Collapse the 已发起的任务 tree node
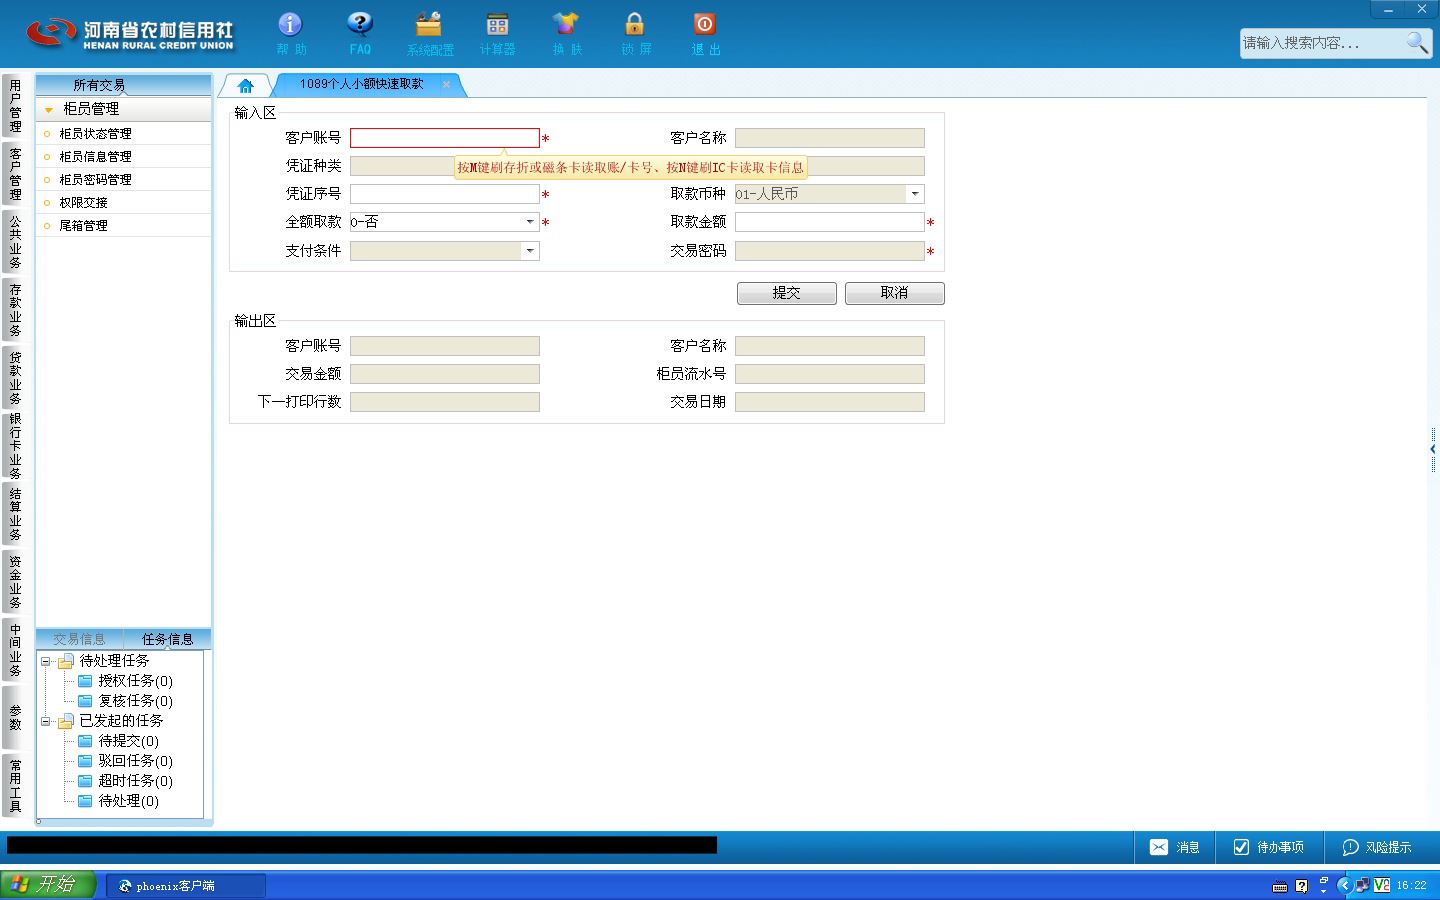Viewport: 1440px width, 900px height. tap(45, 721)
